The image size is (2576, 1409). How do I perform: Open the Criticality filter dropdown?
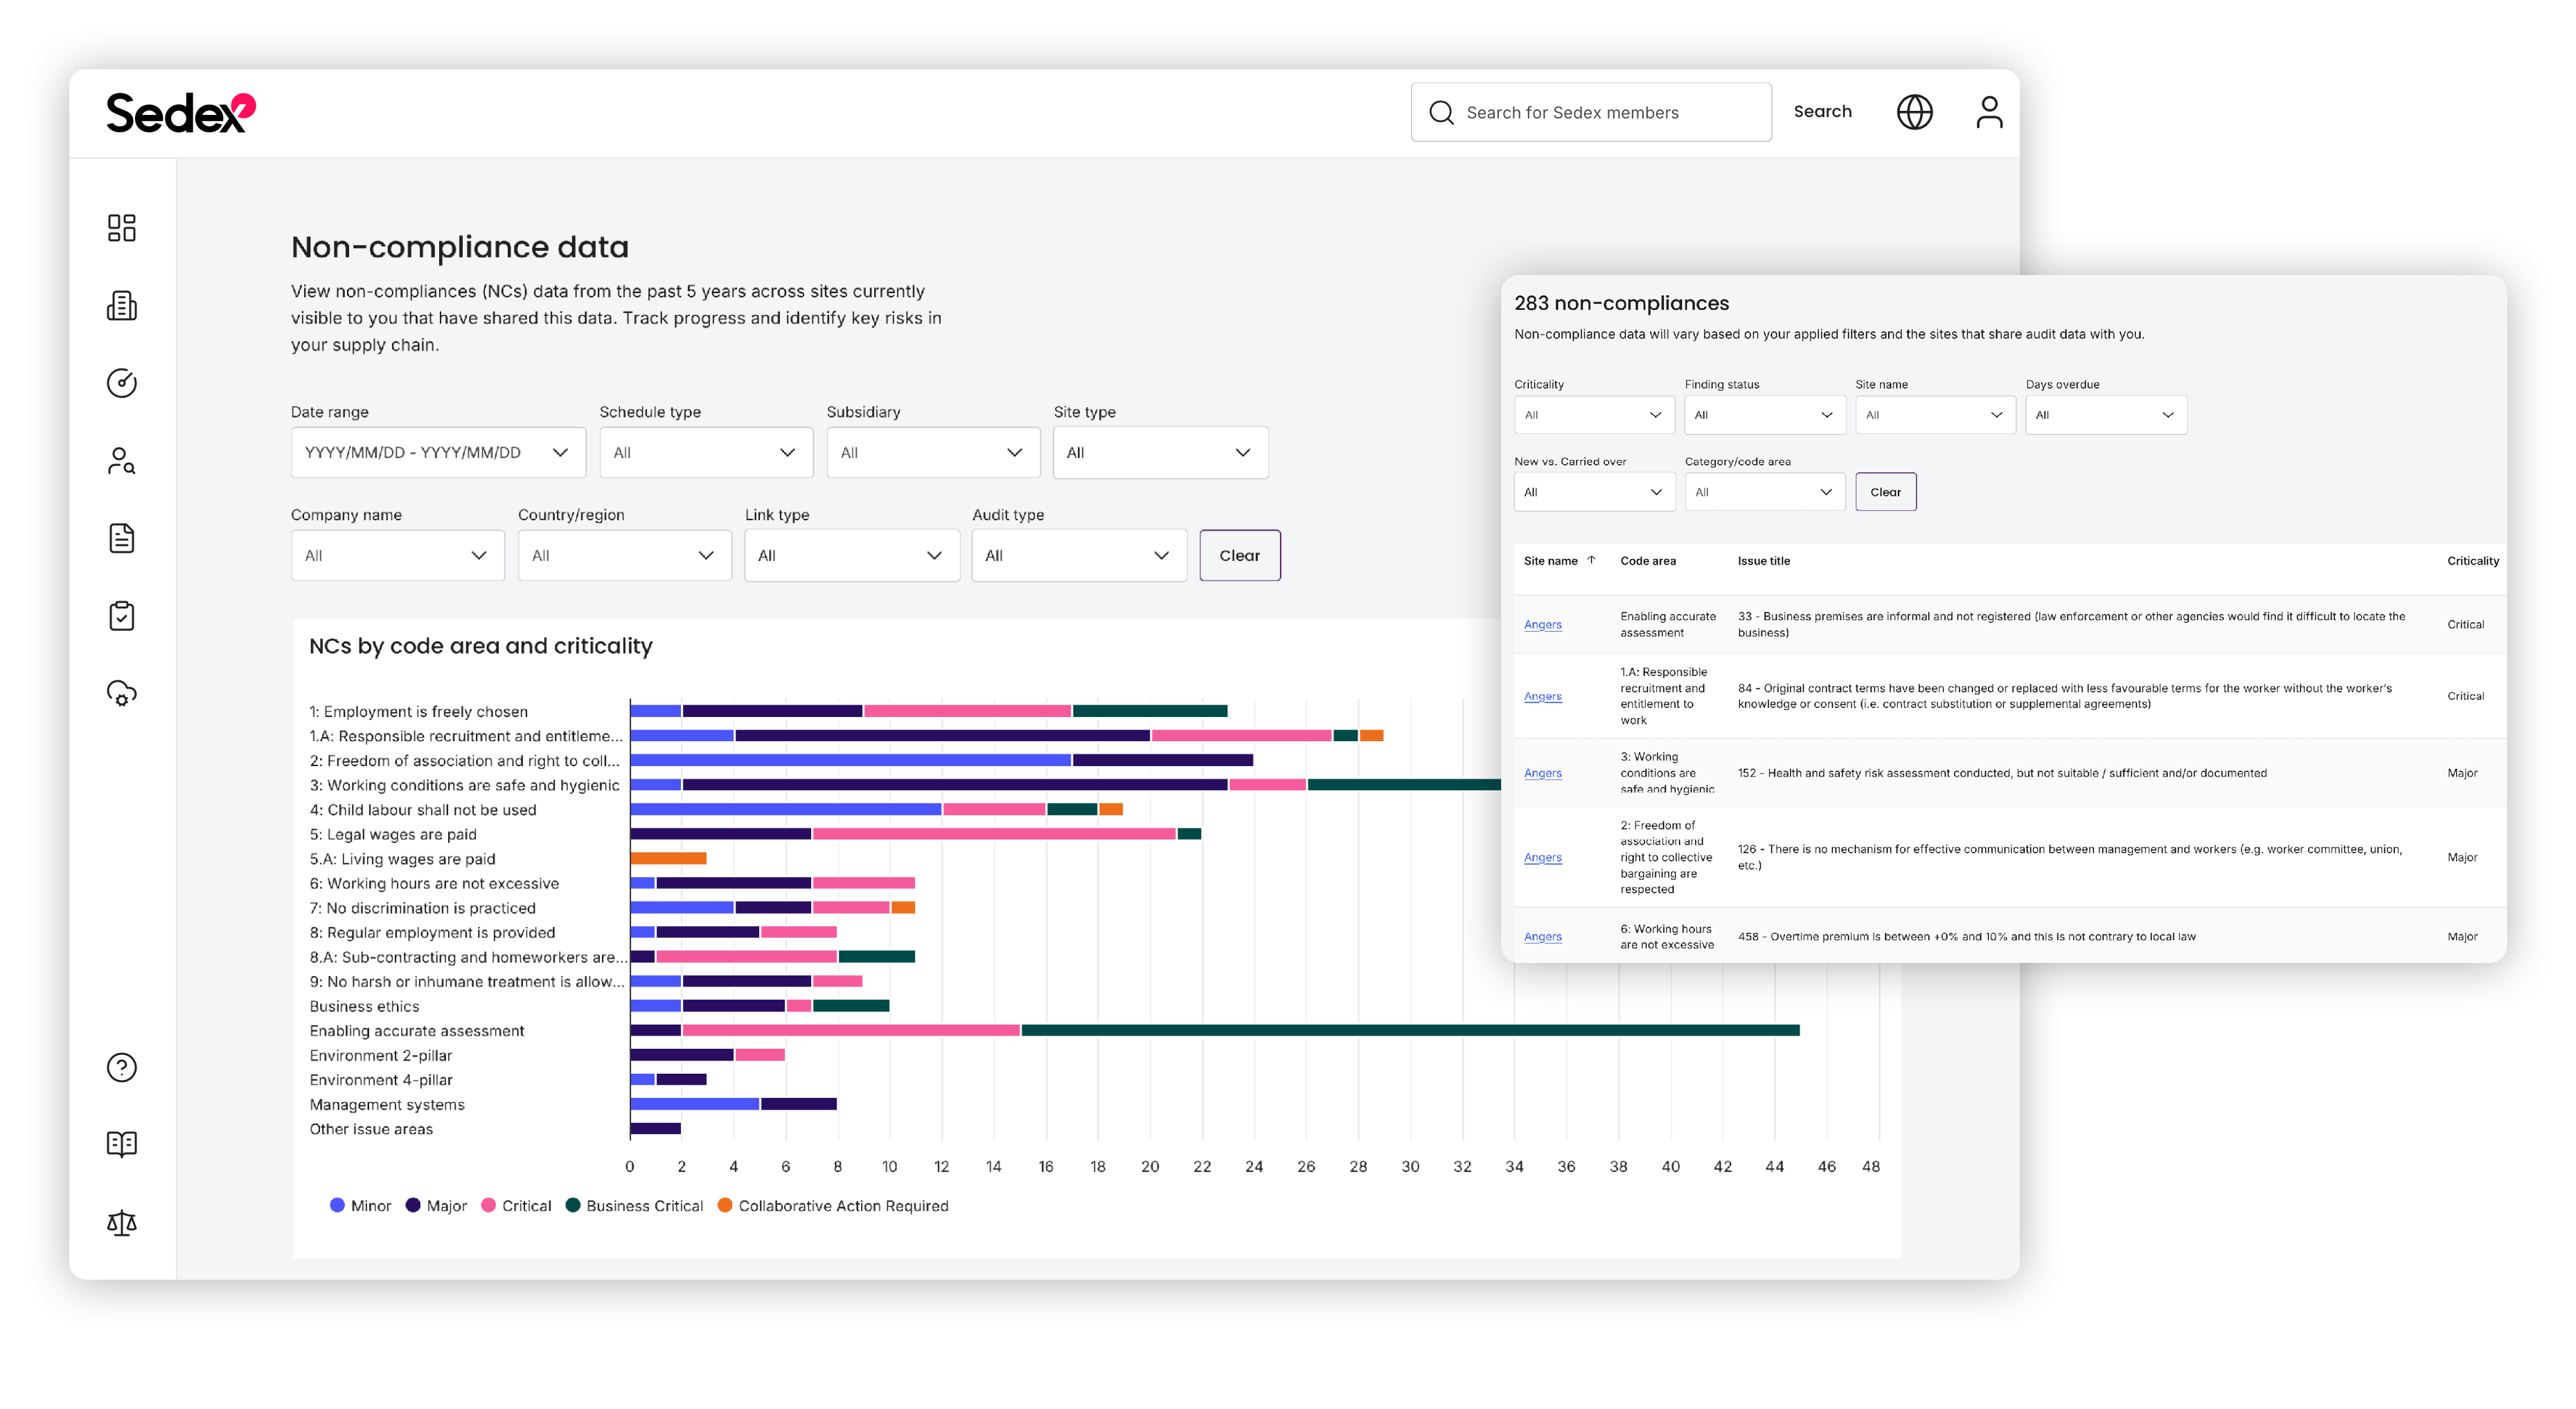tap(1594, 415)
